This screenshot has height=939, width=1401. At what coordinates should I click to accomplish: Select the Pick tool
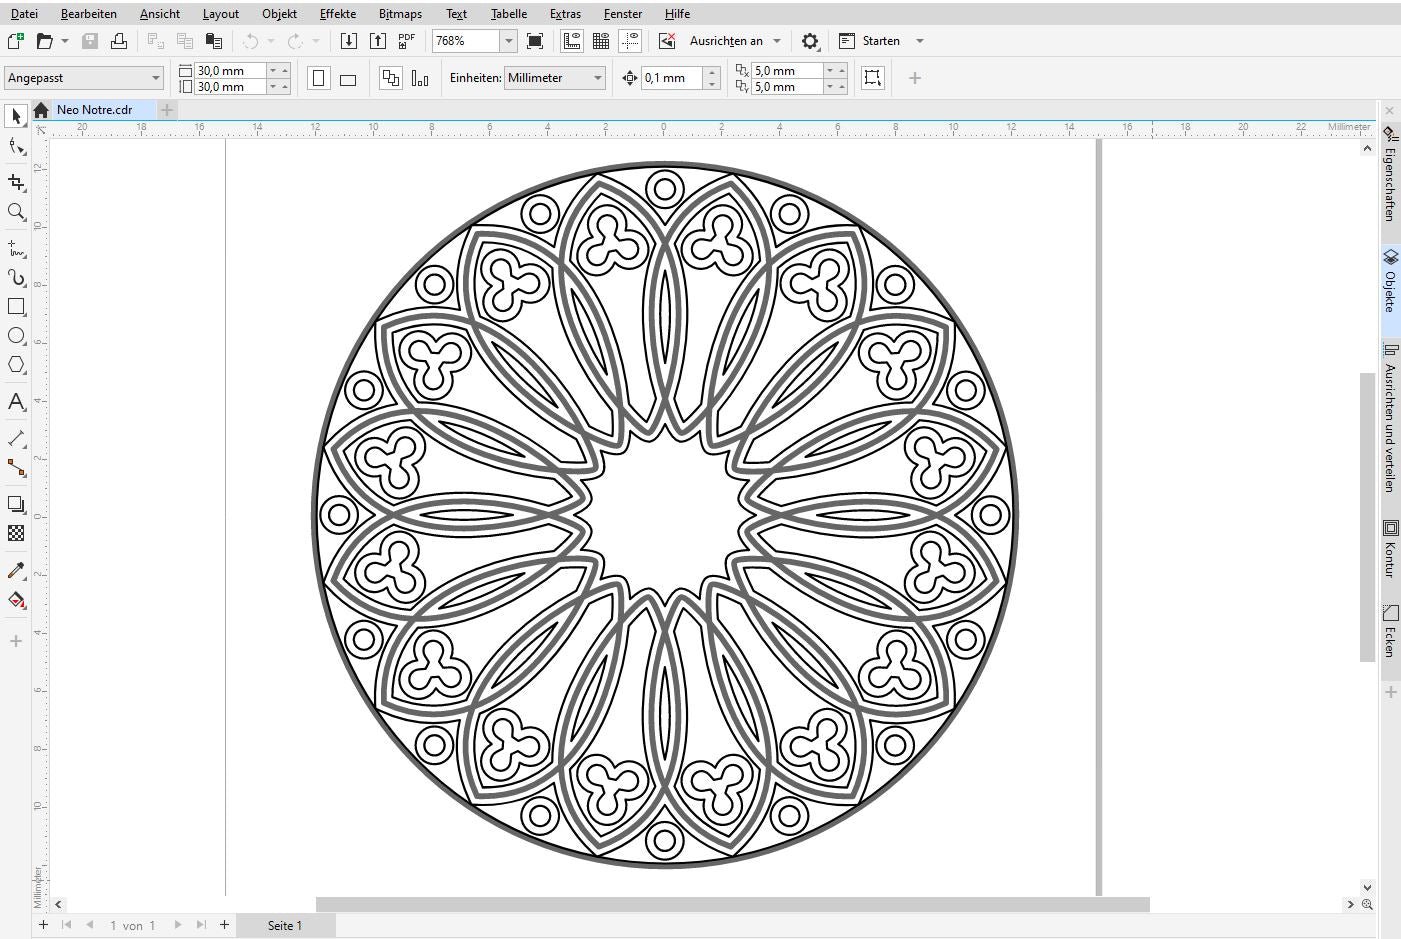pyautogui.click(x=15, y=116)
